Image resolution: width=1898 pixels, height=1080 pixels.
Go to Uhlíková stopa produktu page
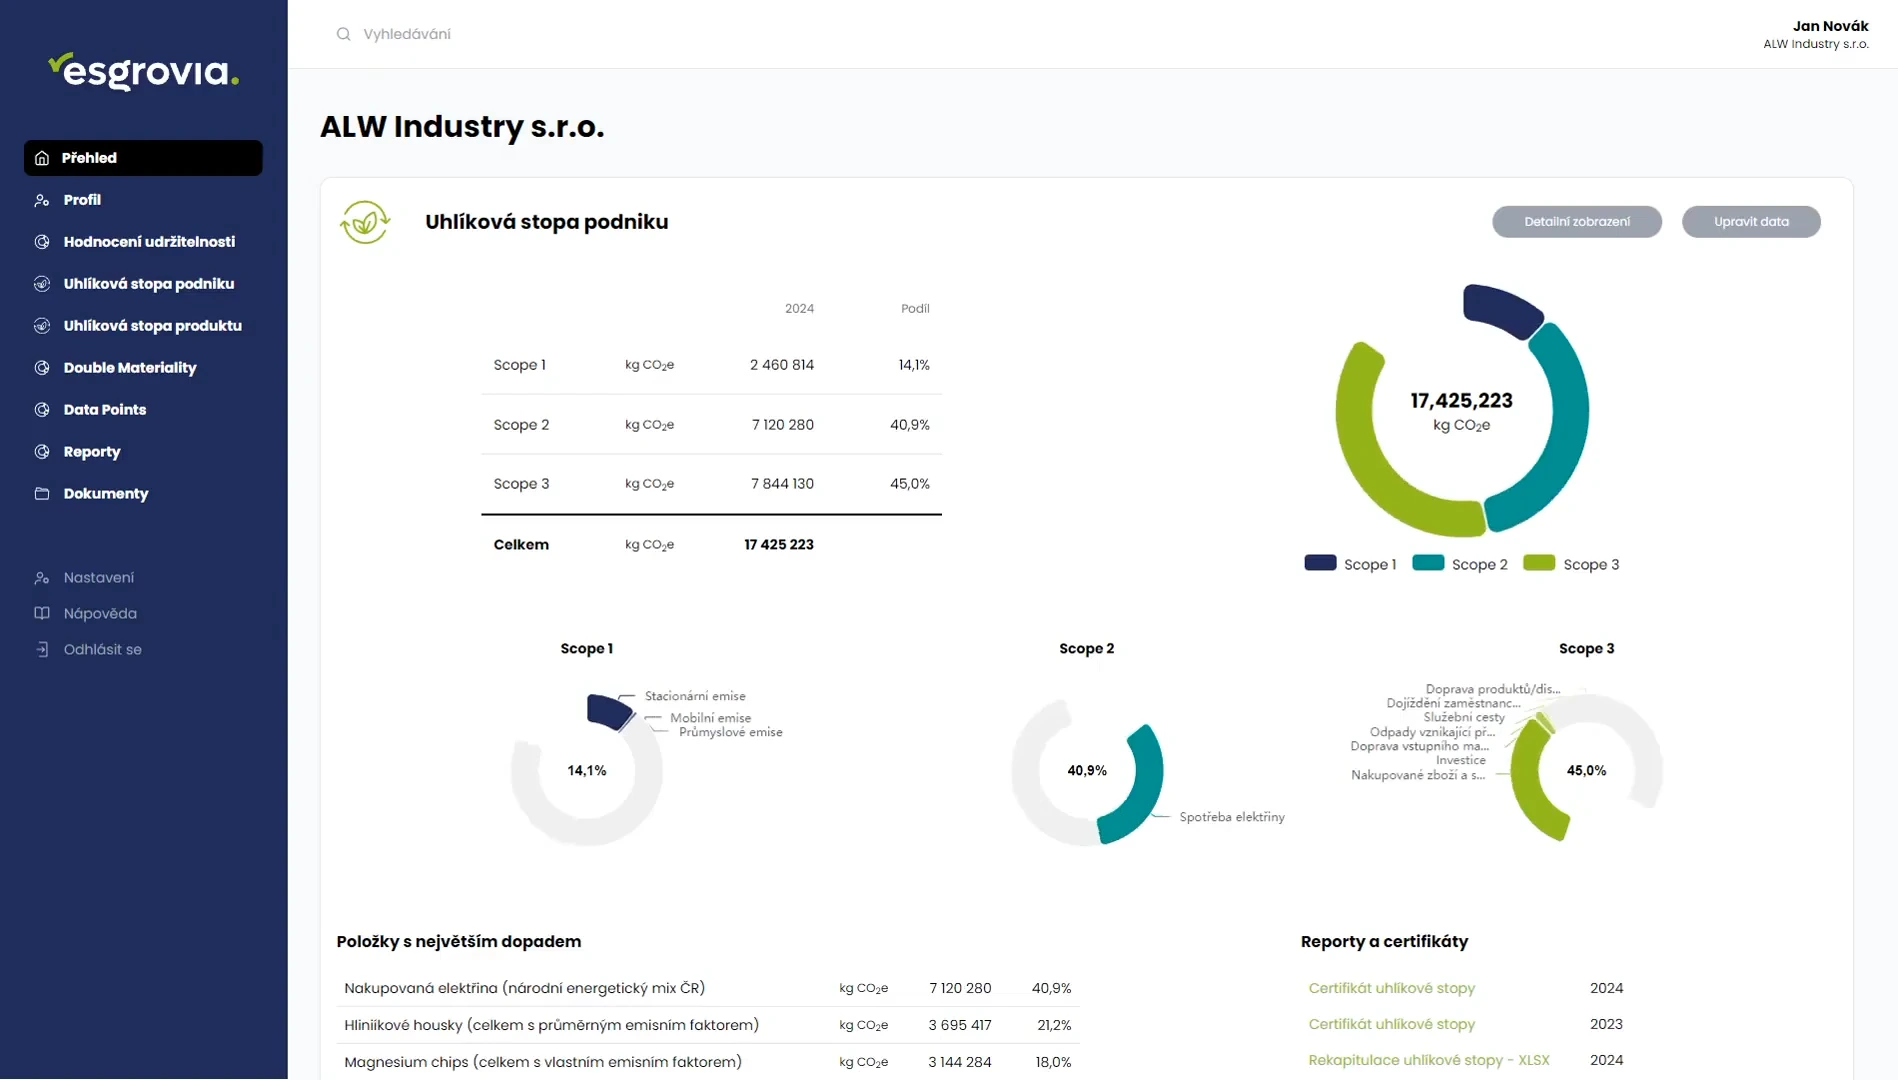(152, 326)
